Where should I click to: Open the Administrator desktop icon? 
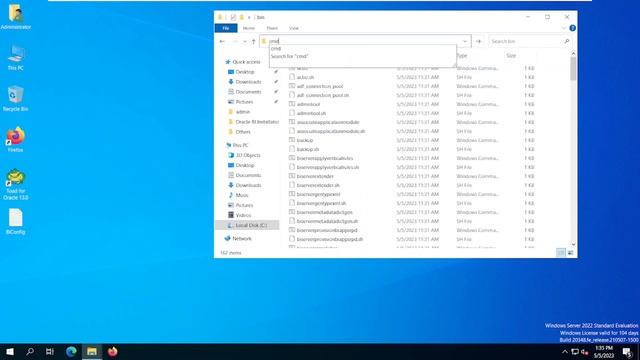point(16,17)
